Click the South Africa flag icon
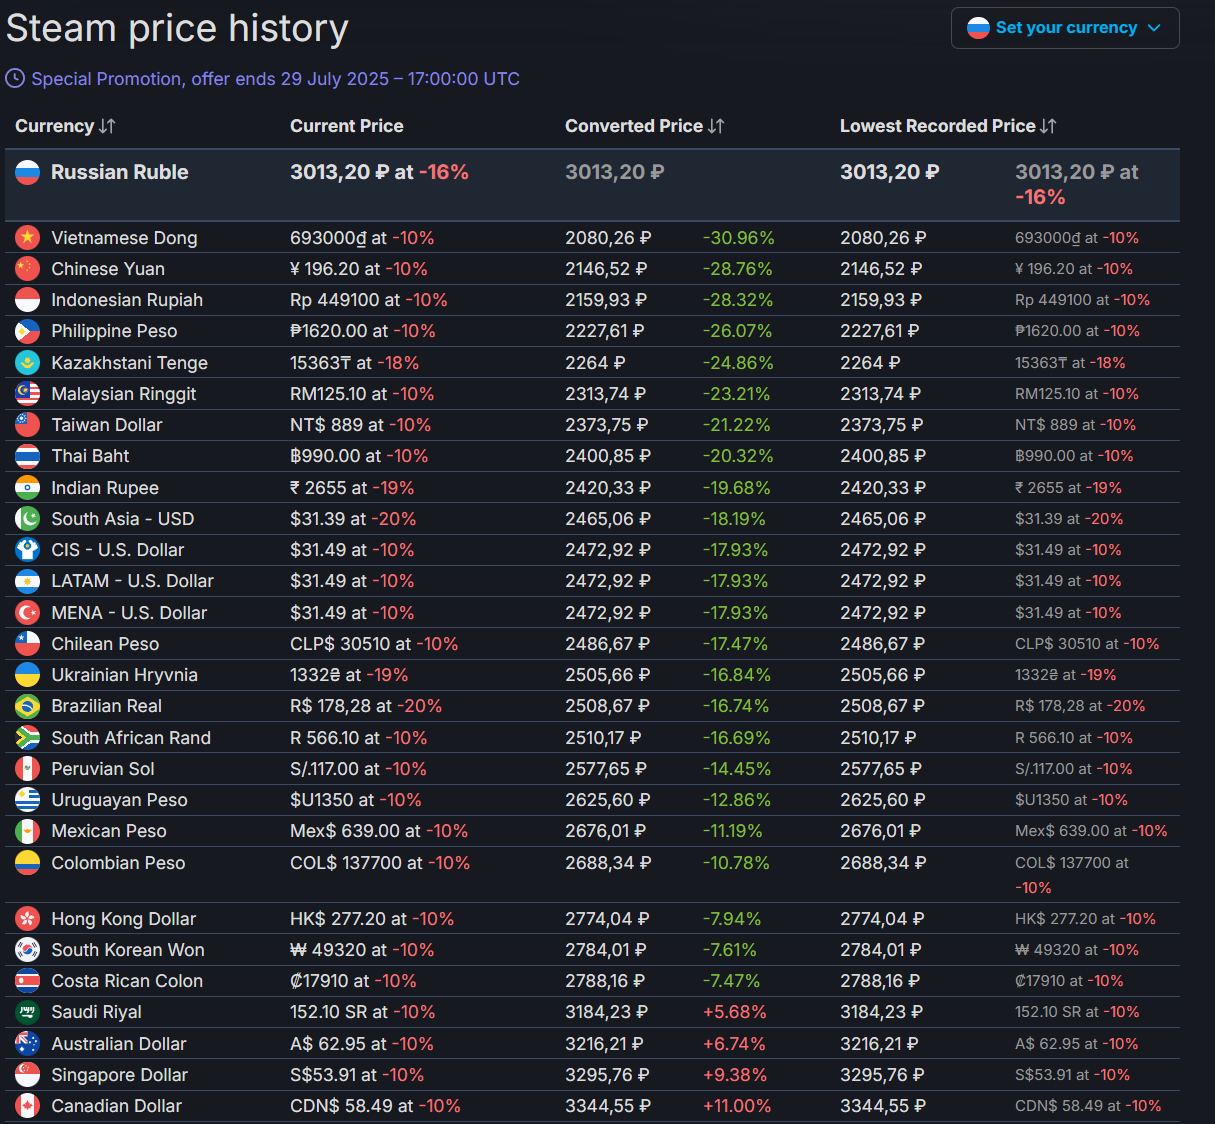This screenshot has width=1215, height=1124. [x=28, y=737]
